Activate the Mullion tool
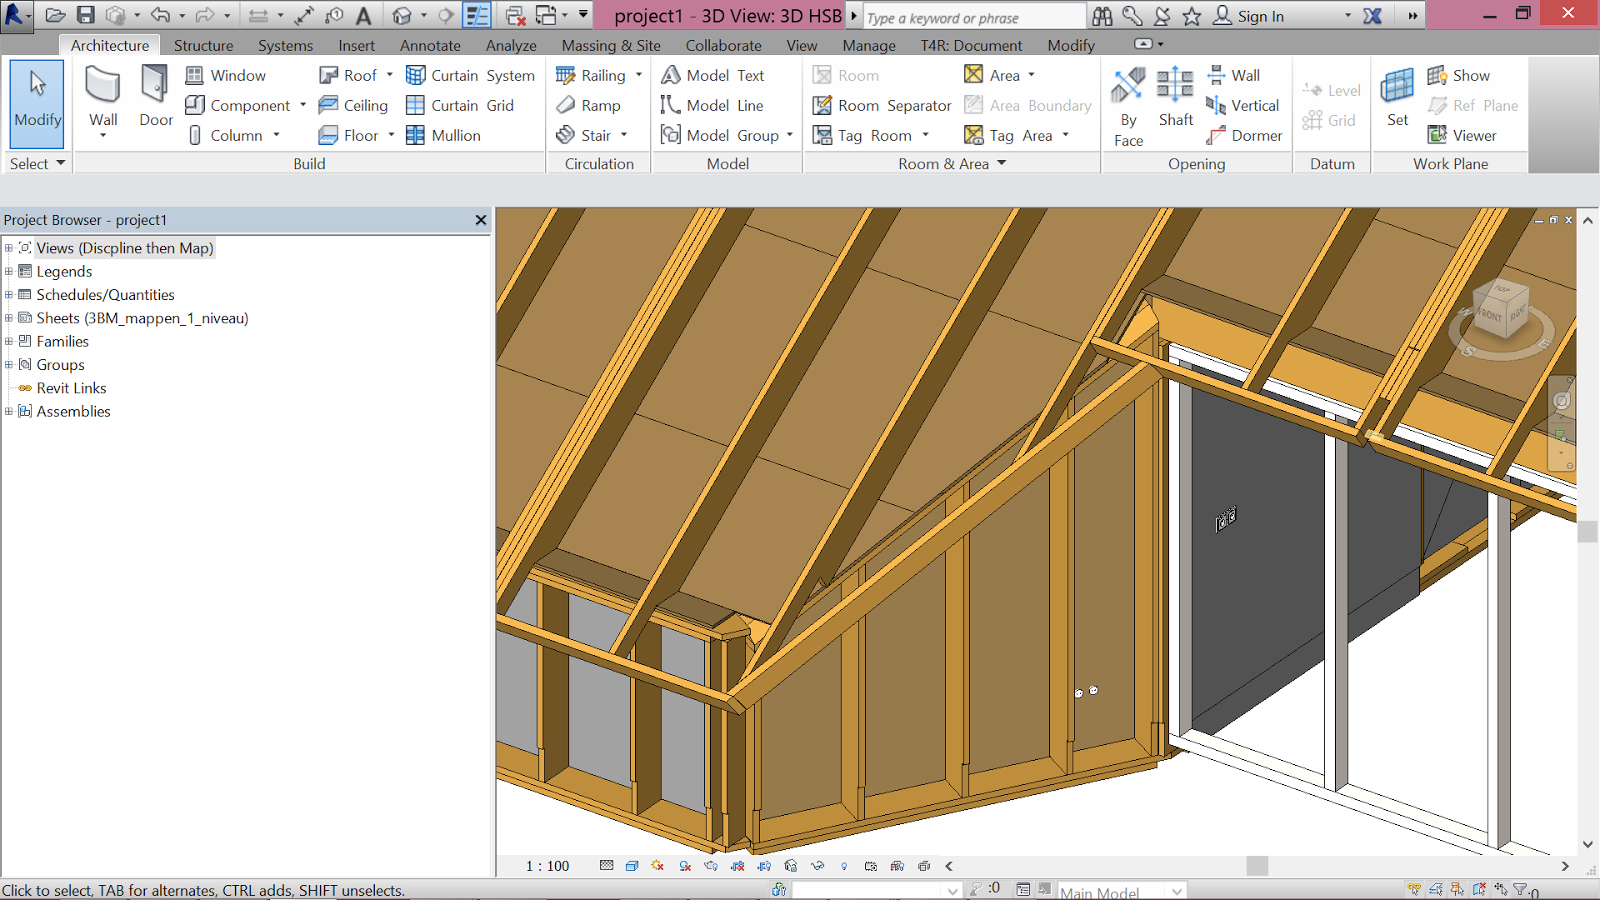1600x900 pixels. (443, 135)
